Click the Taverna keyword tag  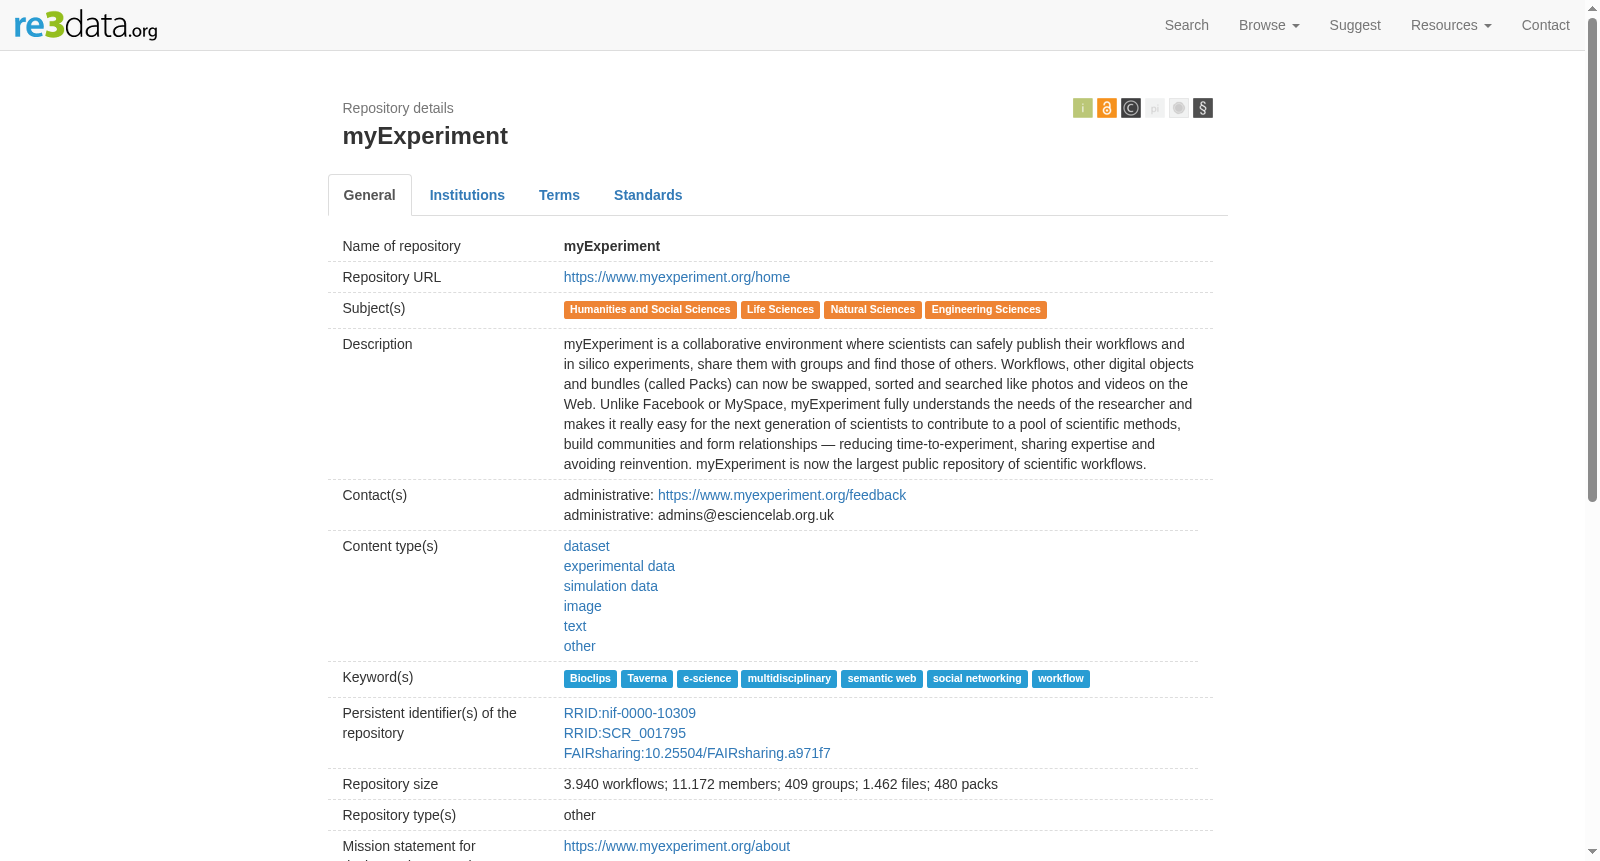[x=647, y=679]
